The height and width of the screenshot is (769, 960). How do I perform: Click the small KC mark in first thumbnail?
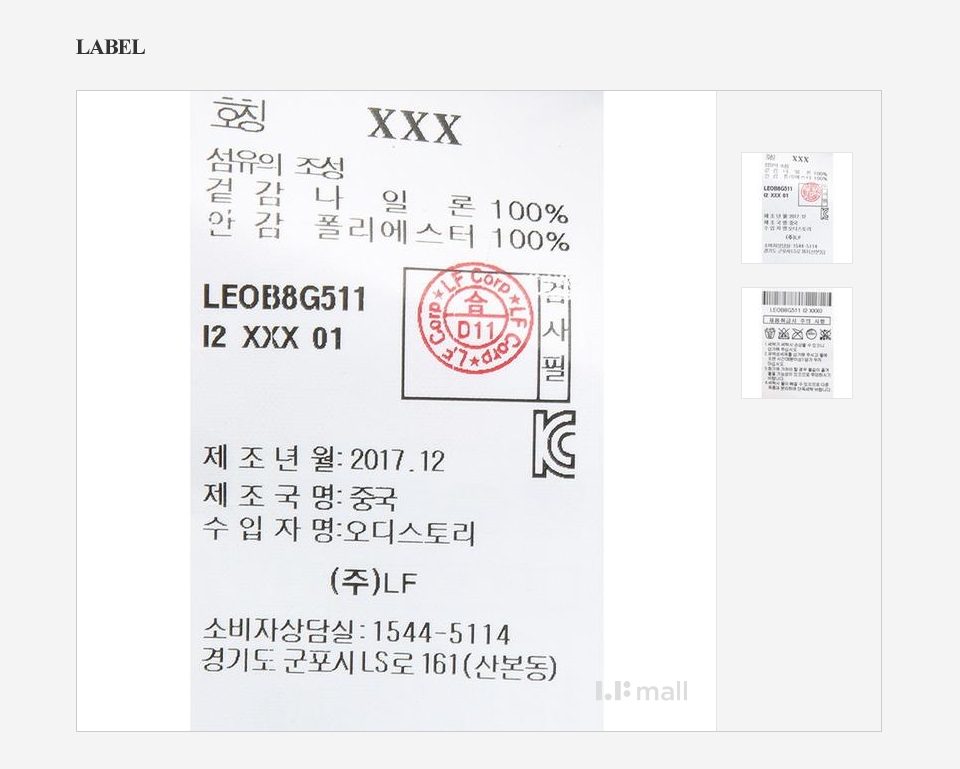(x=825, y=214)
